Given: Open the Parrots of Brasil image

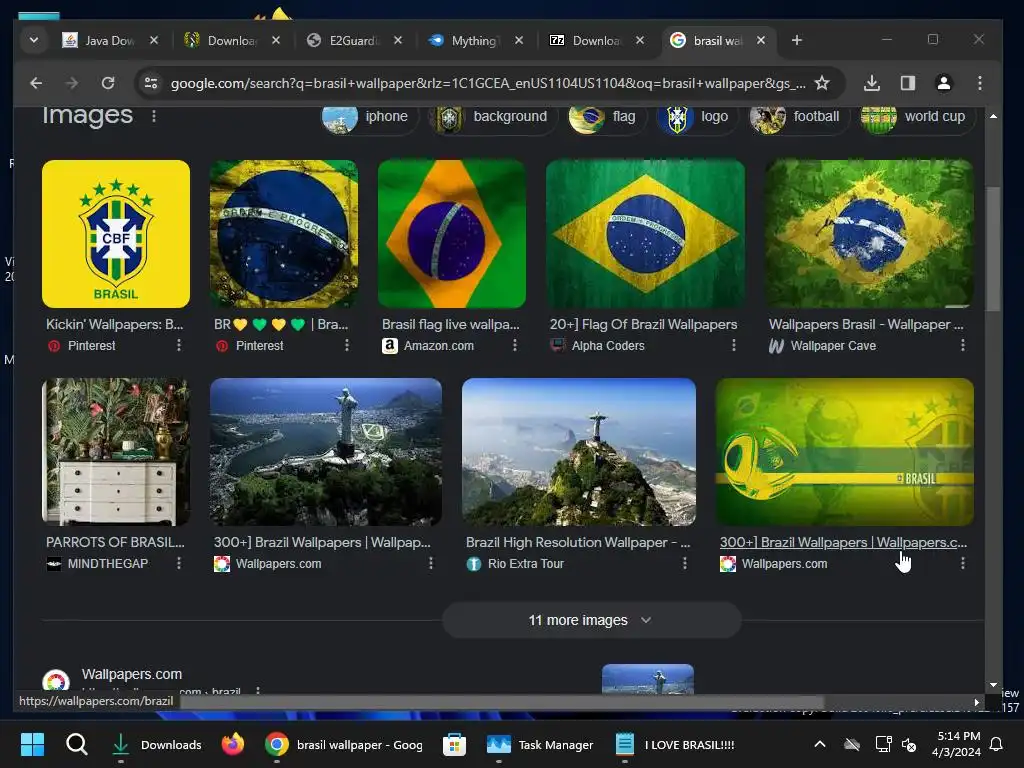Looking at the screenshot, I should [116, 452].
